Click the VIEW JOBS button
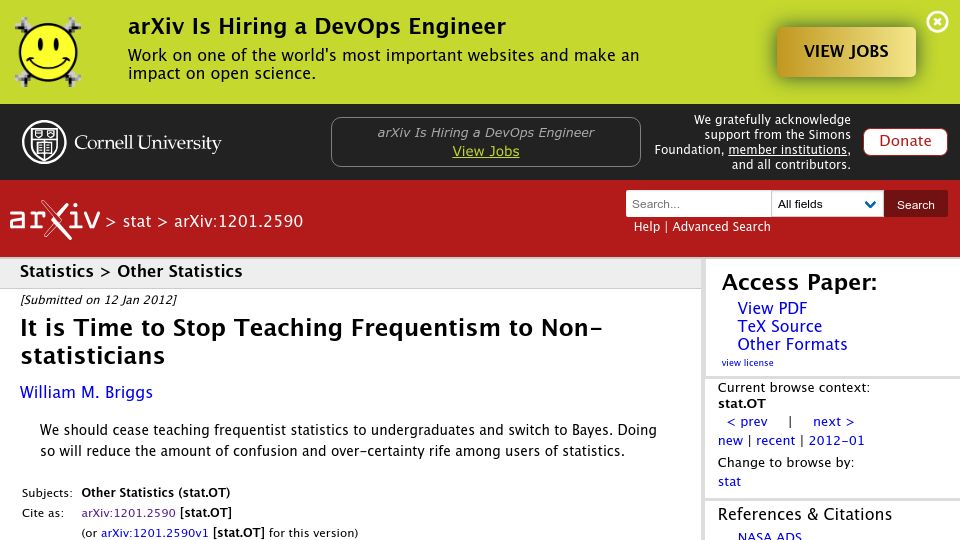The width and height of the screenshot is (960, 540). tap(846, 51)
